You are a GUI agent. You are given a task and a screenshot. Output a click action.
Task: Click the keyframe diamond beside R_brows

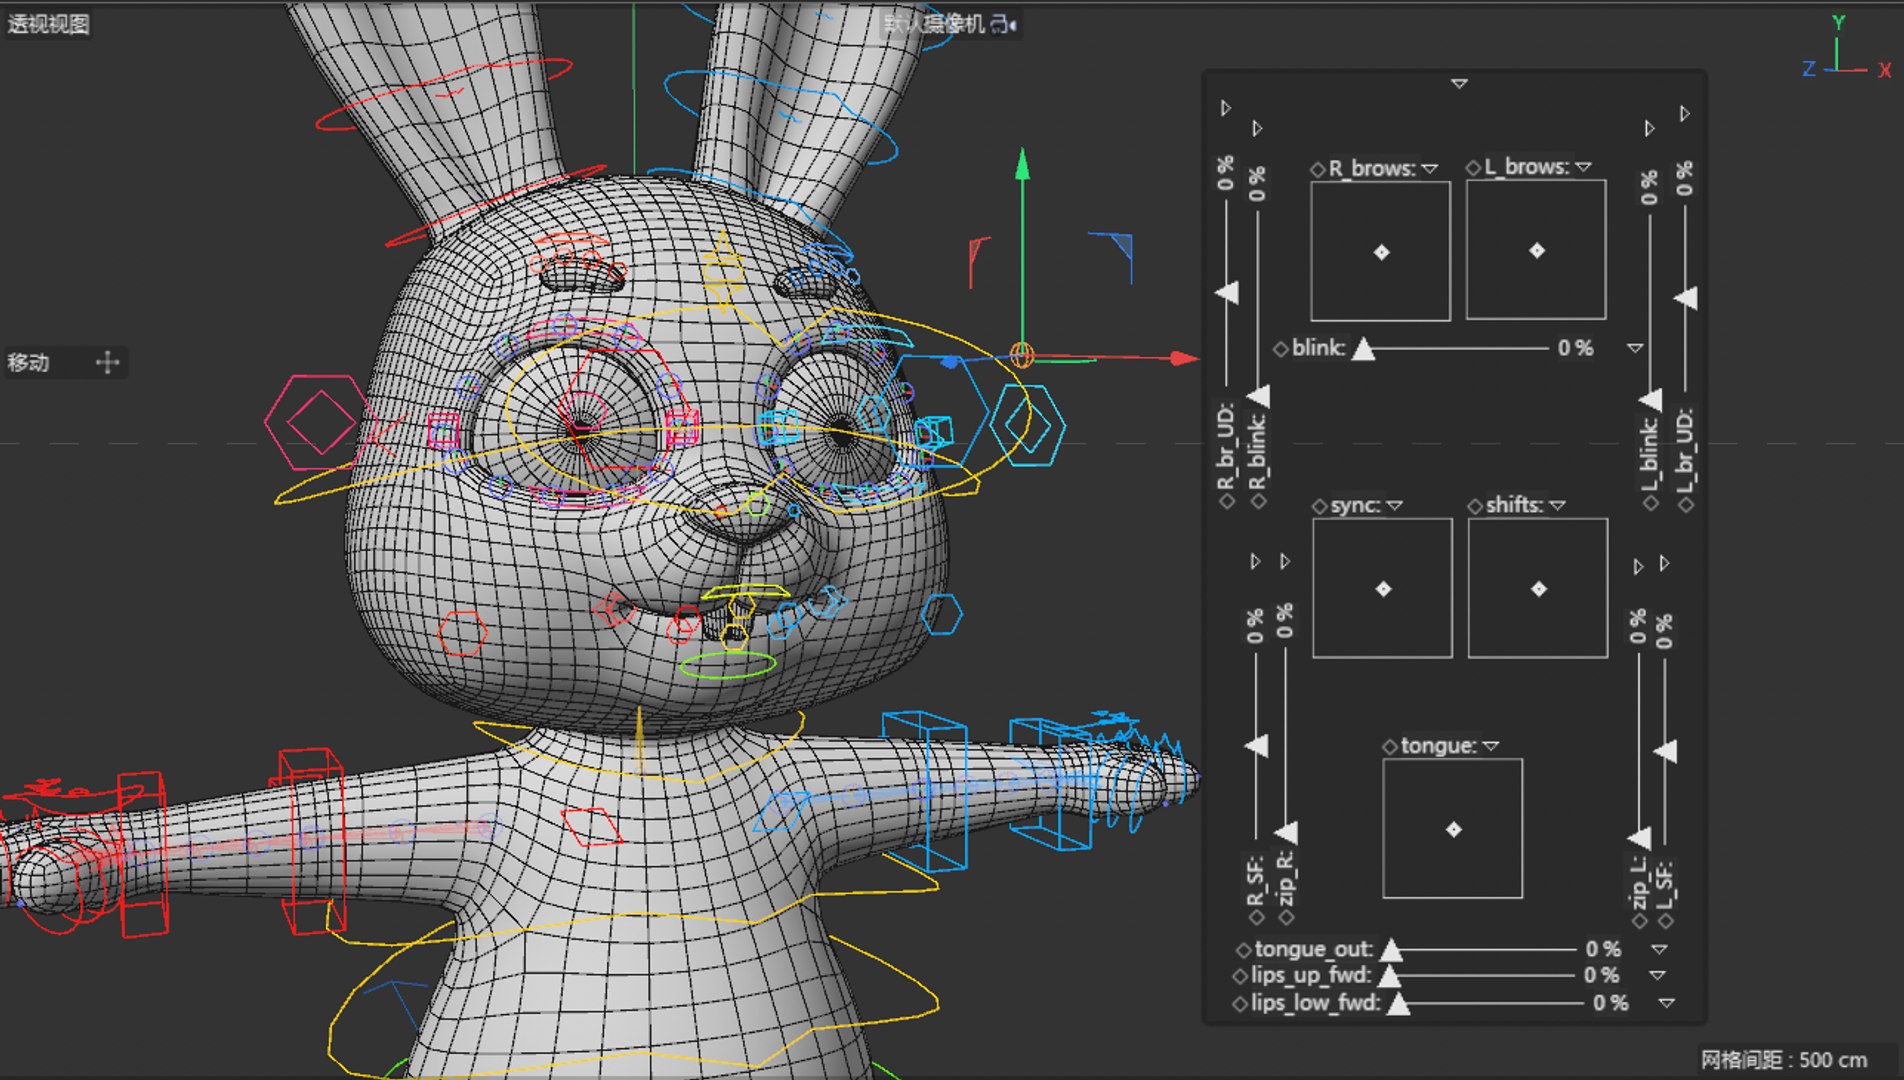1318,169
